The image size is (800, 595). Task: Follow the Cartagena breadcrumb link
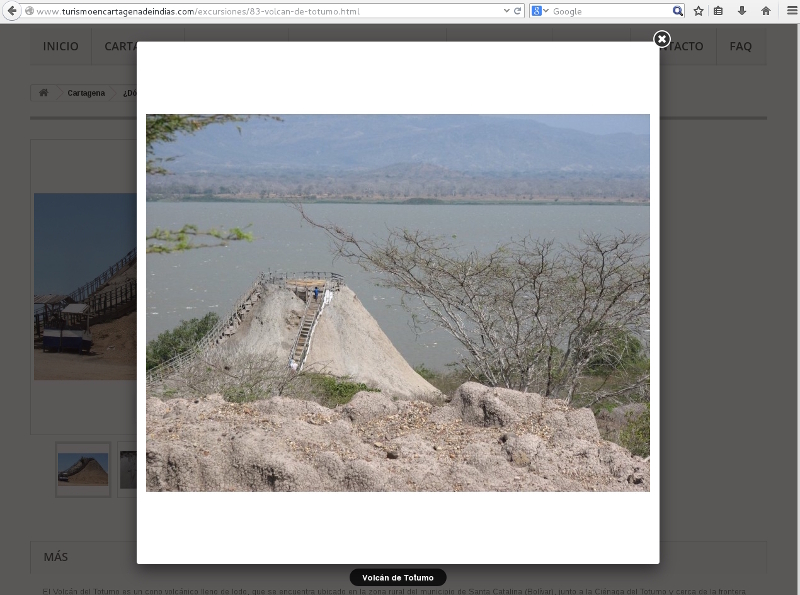point(86,93)
